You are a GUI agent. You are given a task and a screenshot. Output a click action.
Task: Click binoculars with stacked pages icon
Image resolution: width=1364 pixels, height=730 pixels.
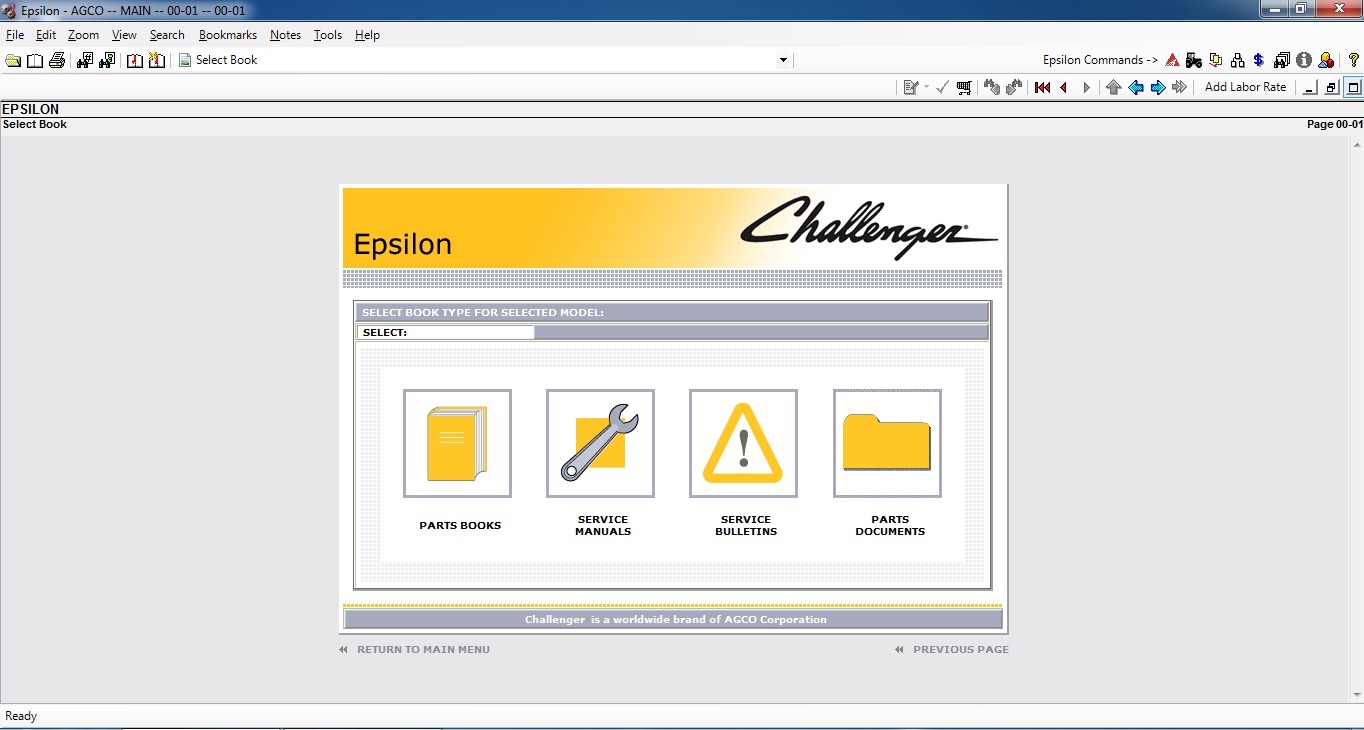pyautogui.click(x=1282, y=60)
